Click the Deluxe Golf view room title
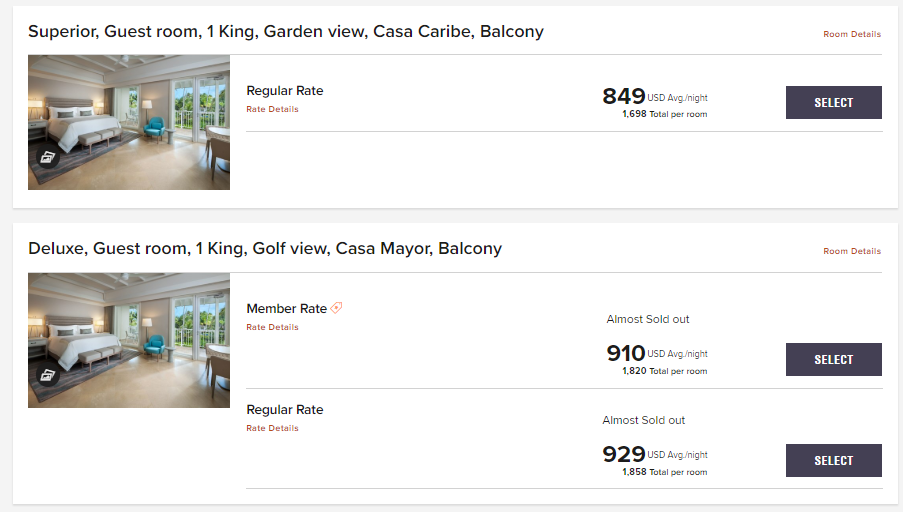This screenshot has width=903, height=512. point(265,248)
